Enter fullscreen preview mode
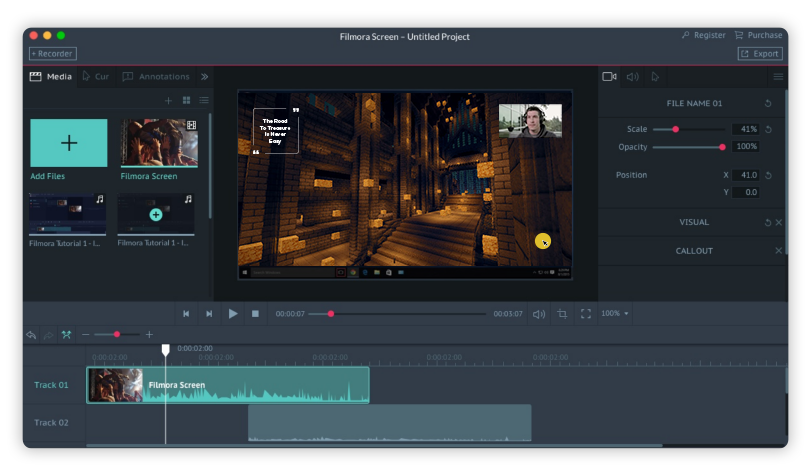The image size is (809, 468). (x=585, y=314)
